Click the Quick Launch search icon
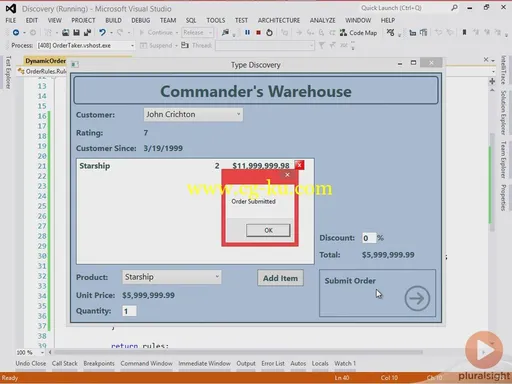The width and height of the screenshot is (512, 384). [454, 8]
